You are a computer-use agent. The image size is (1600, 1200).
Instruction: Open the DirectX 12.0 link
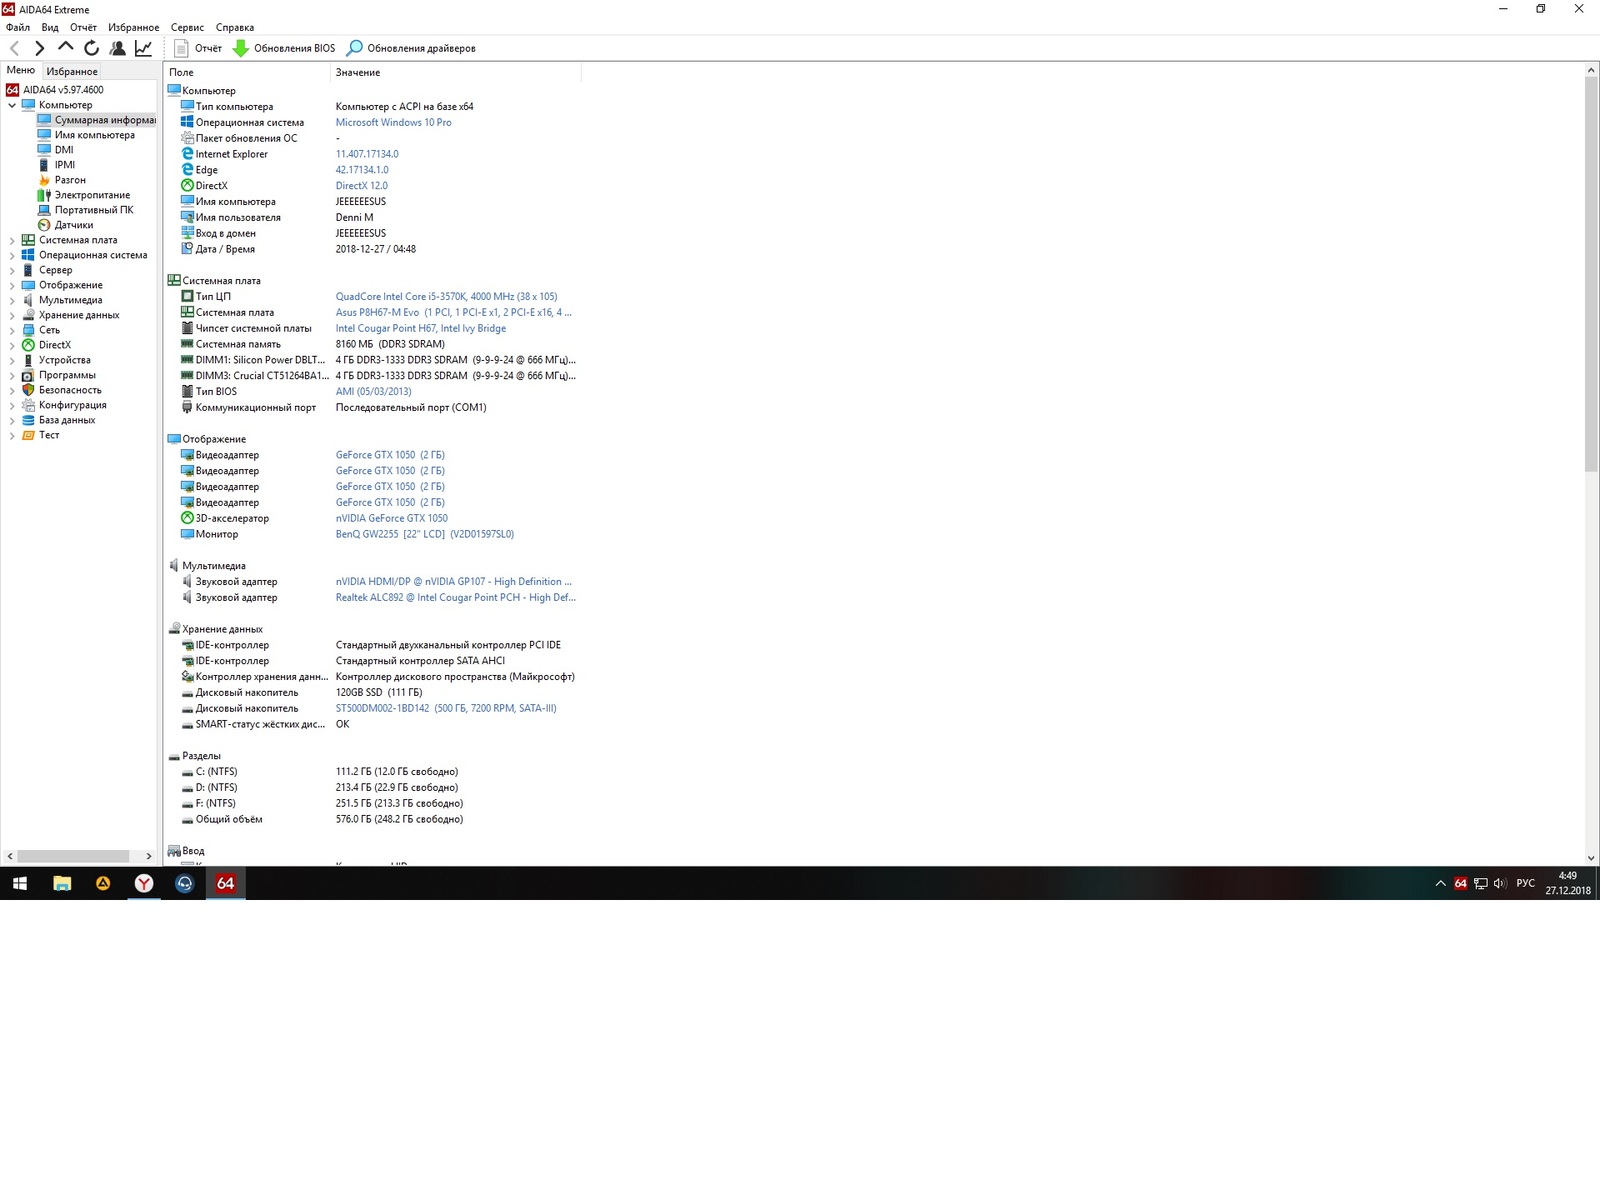361,186
